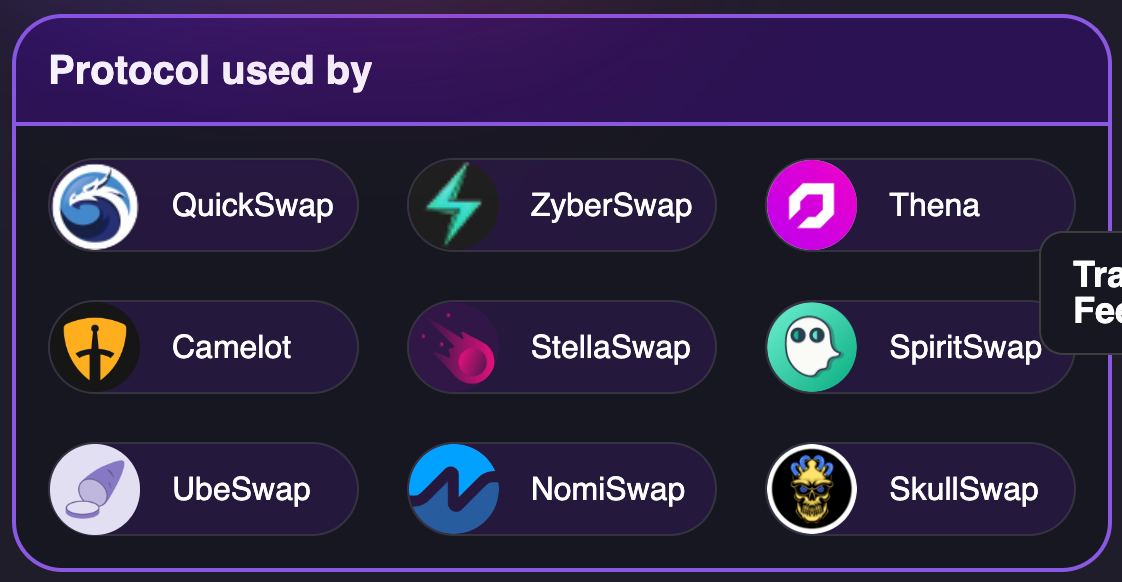Select the SkullSwap text label
This screenshot has height=582, width=1122.
pyautogui.click(x=964, y=490)
